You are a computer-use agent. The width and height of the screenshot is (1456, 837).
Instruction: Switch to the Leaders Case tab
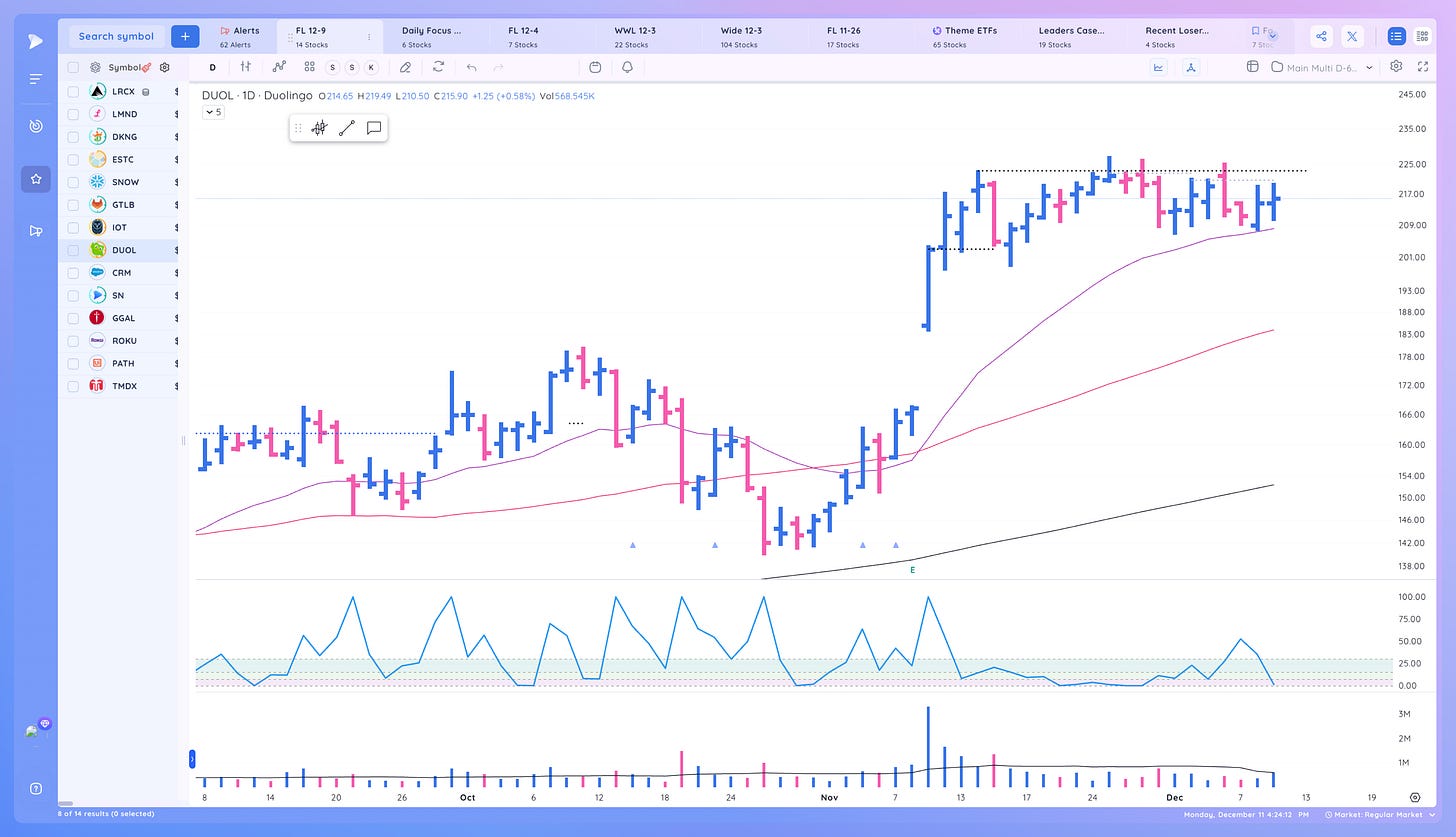coord(1071,37)
